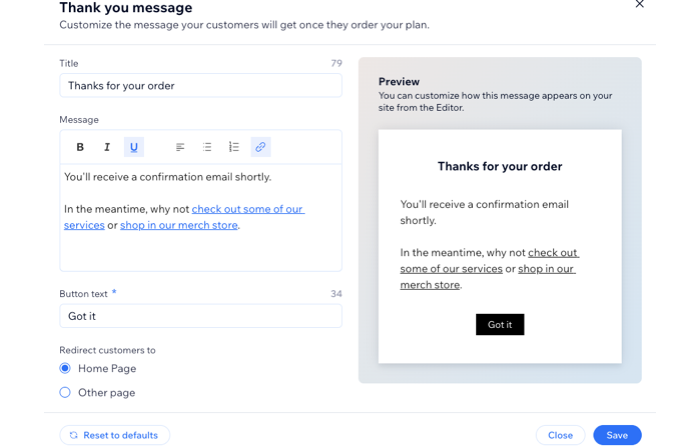Save the thank you message
The width and height of the screenshot is (700, 448).
tap(617, 435)
